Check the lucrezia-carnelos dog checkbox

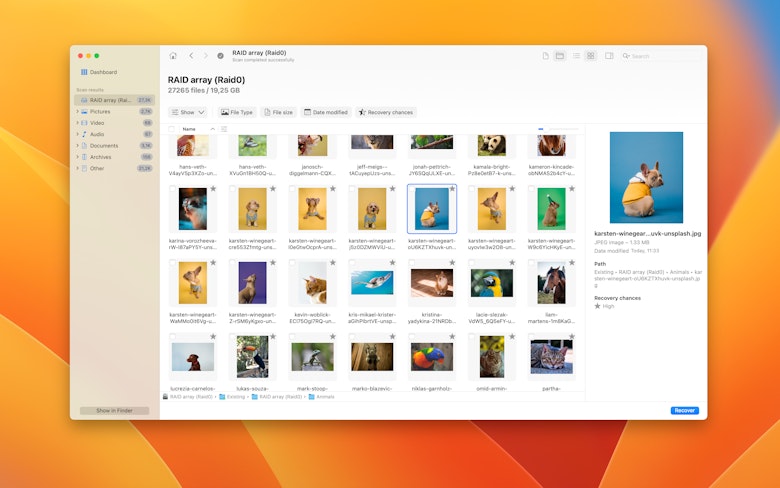click(173, 336)
